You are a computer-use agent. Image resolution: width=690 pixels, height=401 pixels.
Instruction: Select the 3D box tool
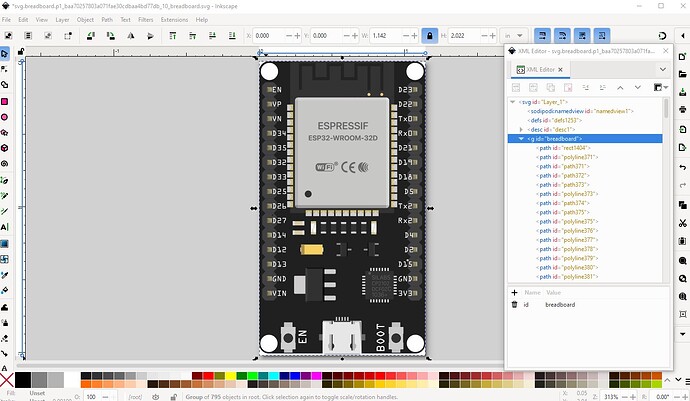pyautogui.click(x=4, y=148)
